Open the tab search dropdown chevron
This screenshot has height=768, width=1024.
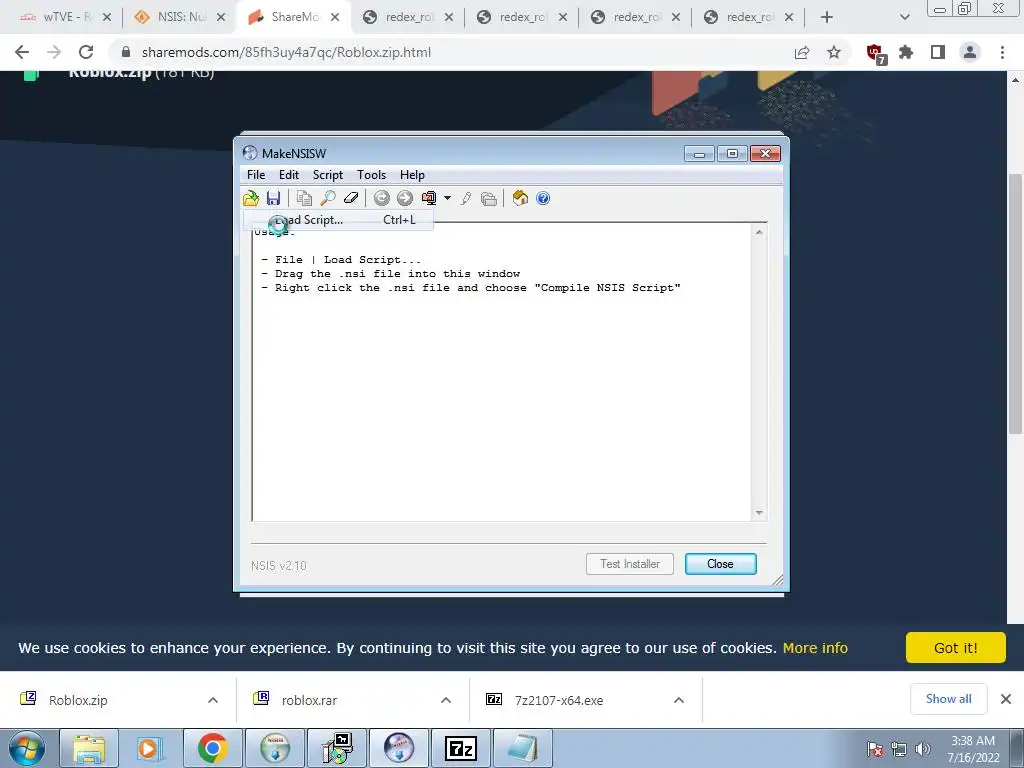[x=904, y=17]
